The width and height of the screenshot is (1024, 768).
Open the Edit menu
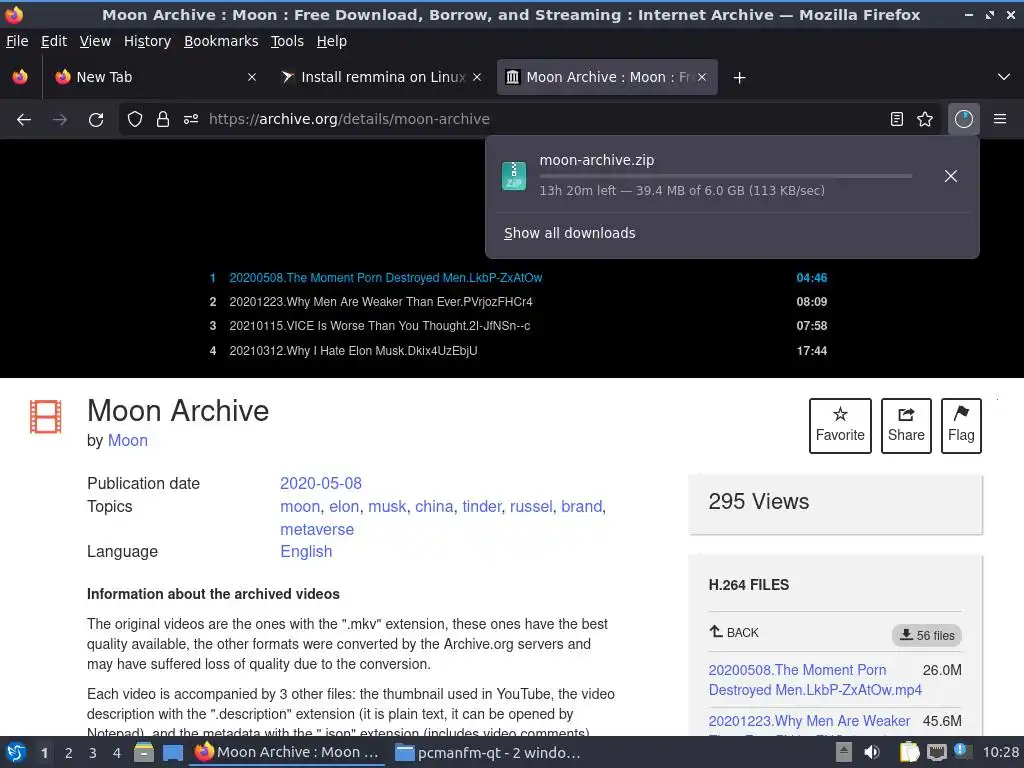click(x=54, y=41)
